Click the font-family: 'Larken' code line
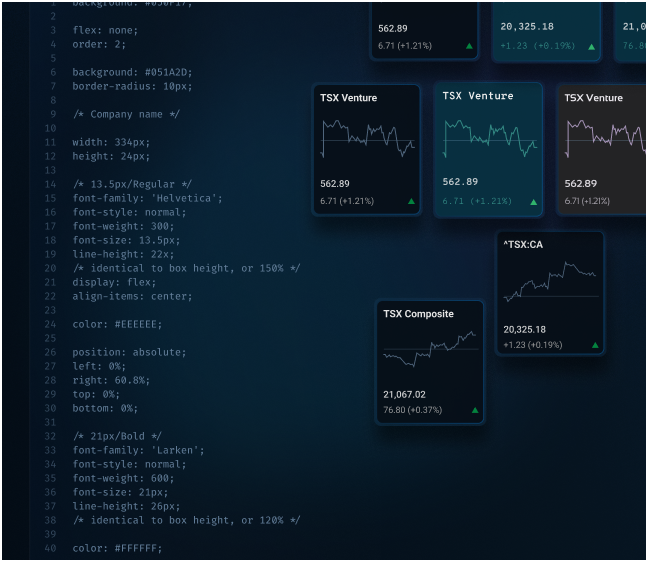The width and height of the screenshot is (648, 562). pyautogui.click(x=138, y=450)
